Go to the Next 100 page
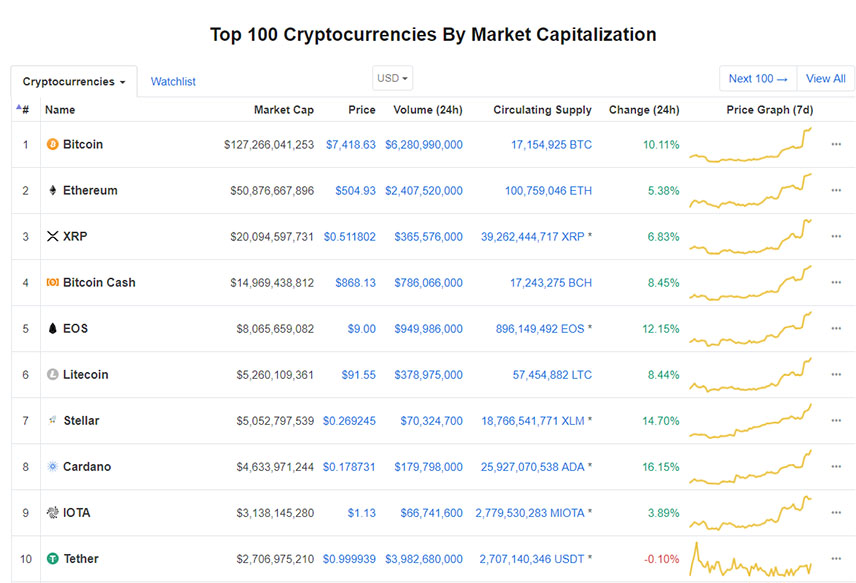The width and height of the screenshot is (856, 583). 757,79
